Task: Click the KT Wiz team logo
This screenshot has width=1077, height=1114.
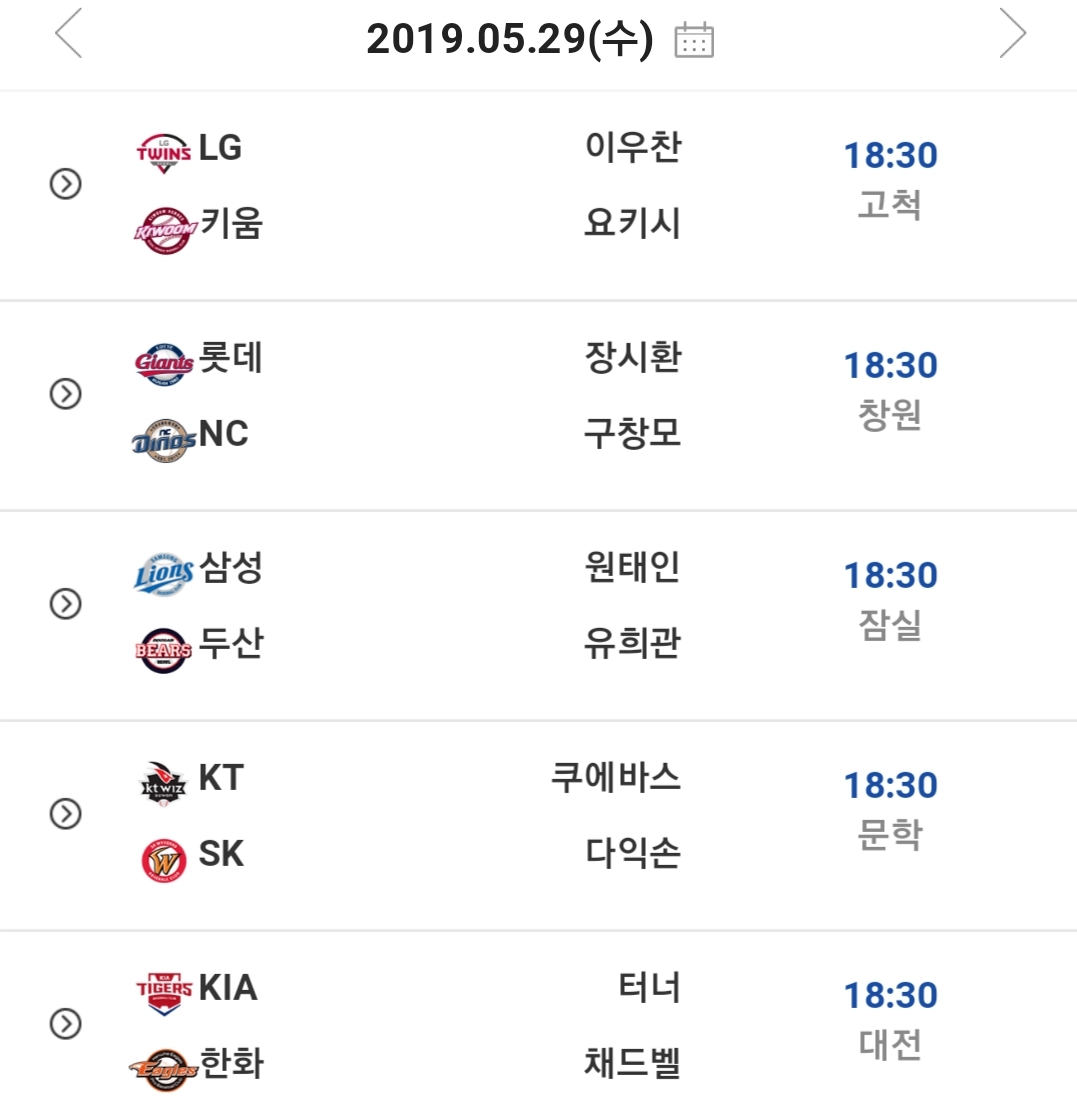Action: 163,782
